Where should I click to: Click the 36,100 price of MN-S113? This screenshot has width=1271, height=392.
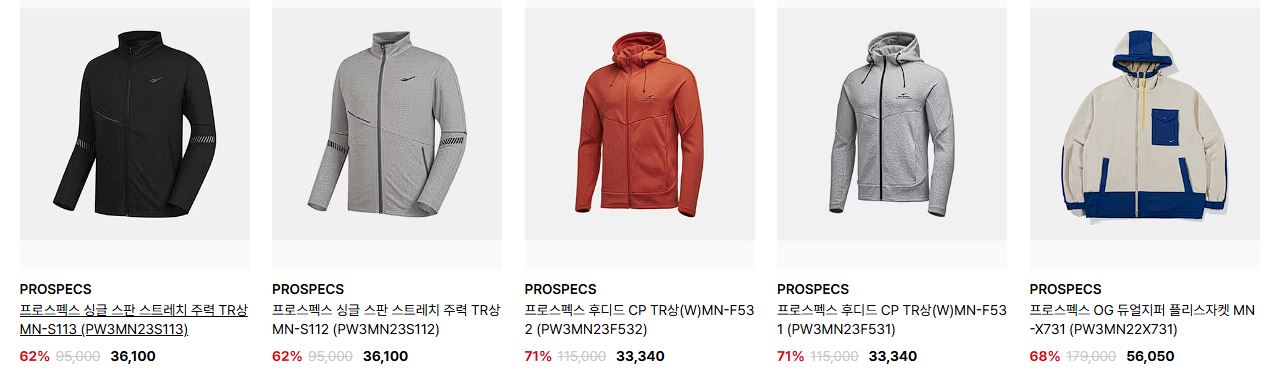[x=133, y=356]
